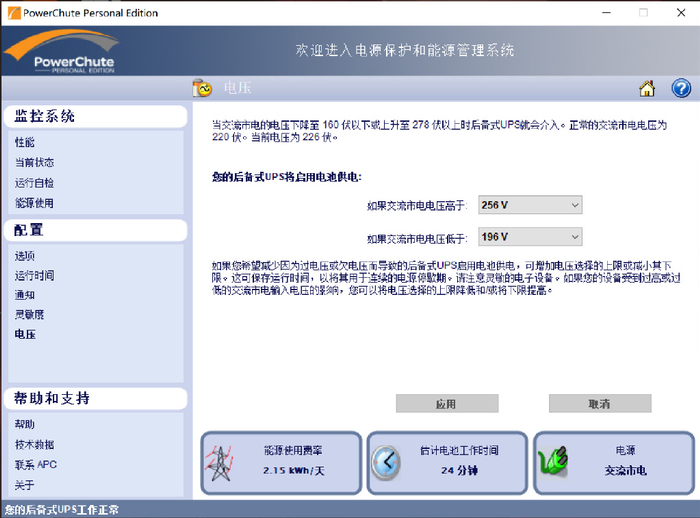
Task: Open 灵敏度 settings page
Action: tap(29, 314)
